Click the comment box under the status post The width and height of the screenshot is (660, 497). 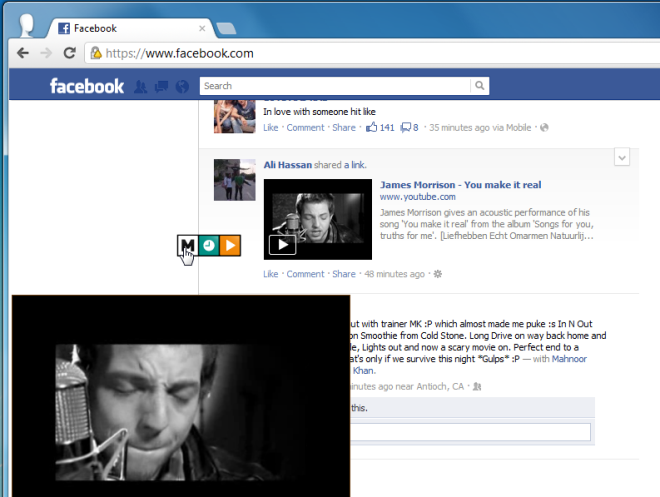(x=471, y=432)
